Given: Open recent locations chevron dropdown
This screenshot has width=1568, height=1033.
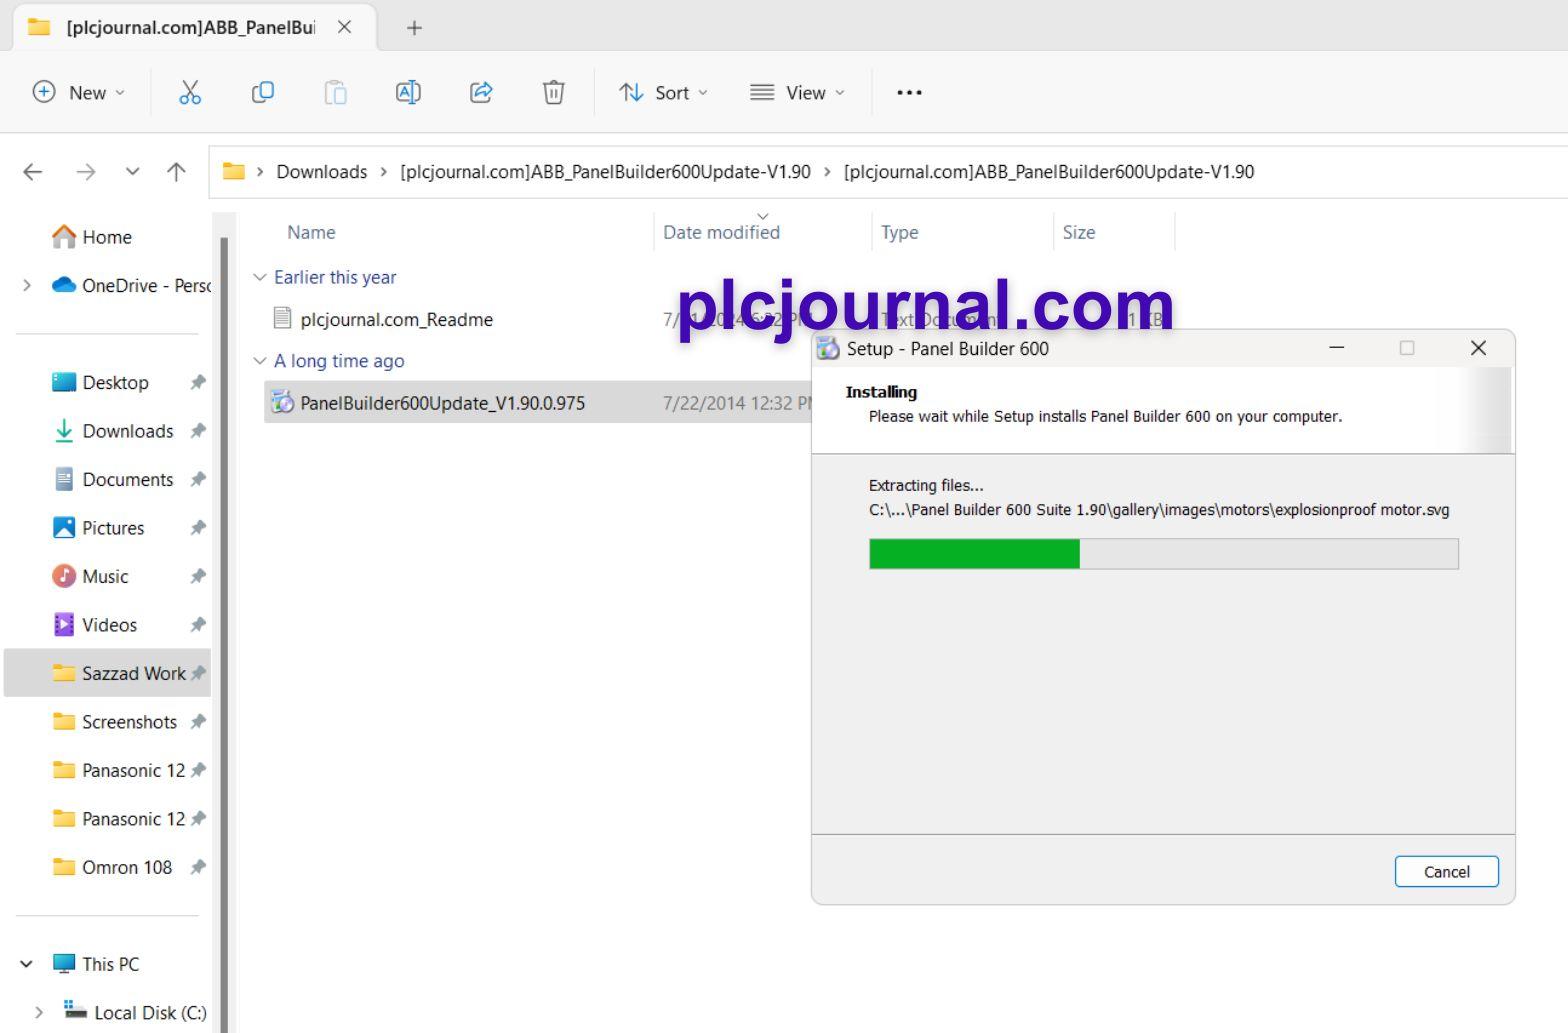Looking at the screenshot, I should pos(132,171).
